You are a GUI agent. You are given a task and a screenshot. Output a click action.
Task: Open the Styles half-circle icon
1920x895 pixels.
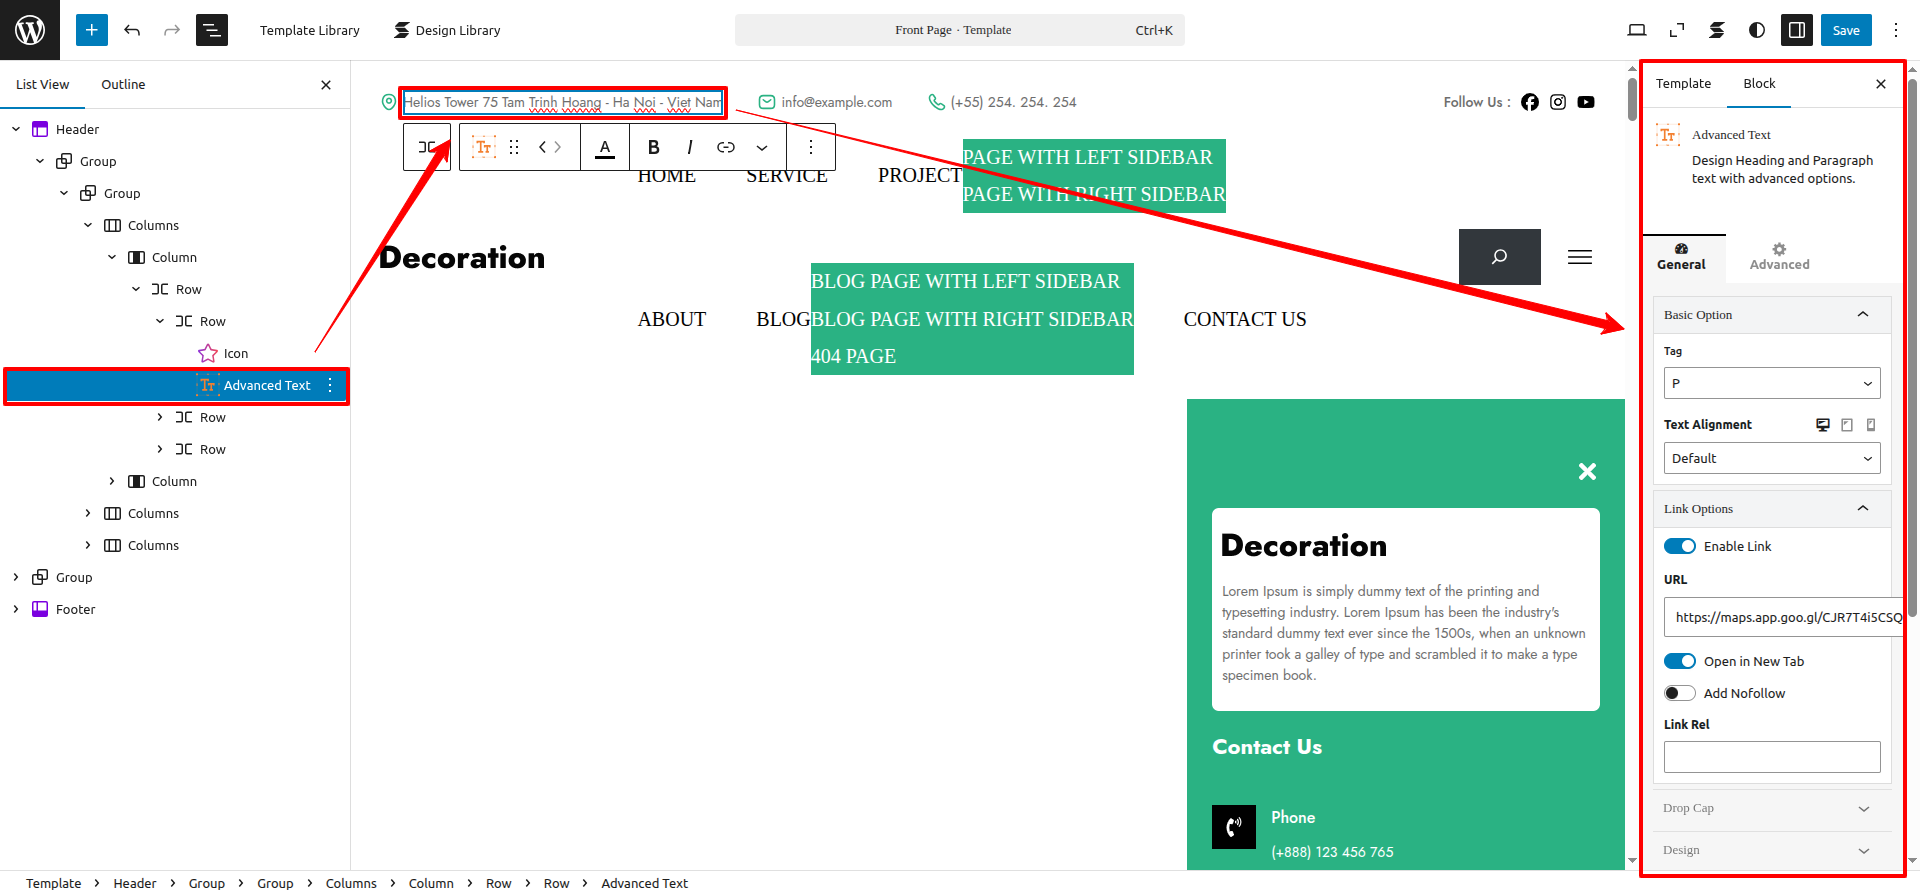1757,30
